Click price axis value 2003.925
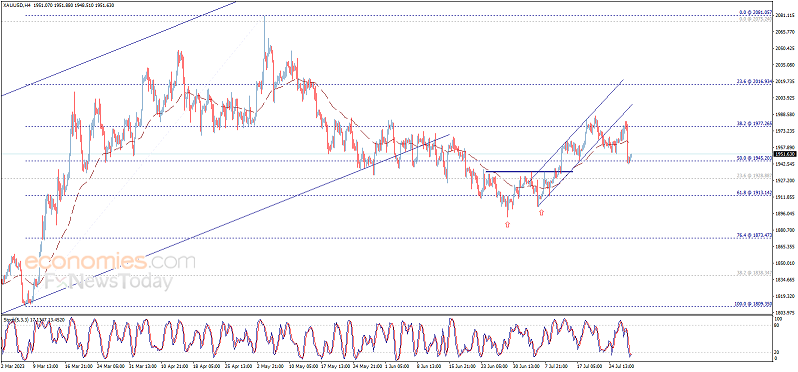Image resolution: width=798 pixels, height=372 pixels. (x=784, y=98)
